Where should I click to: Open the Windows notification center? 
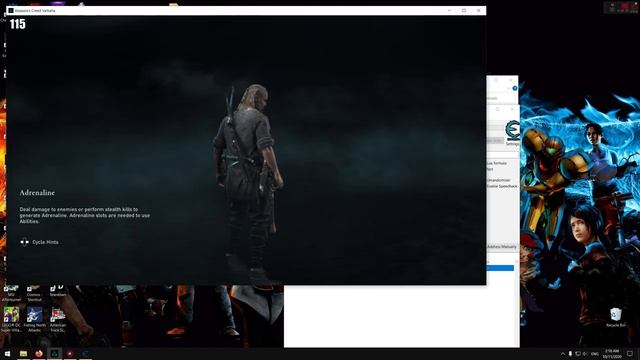click(630, 354)
